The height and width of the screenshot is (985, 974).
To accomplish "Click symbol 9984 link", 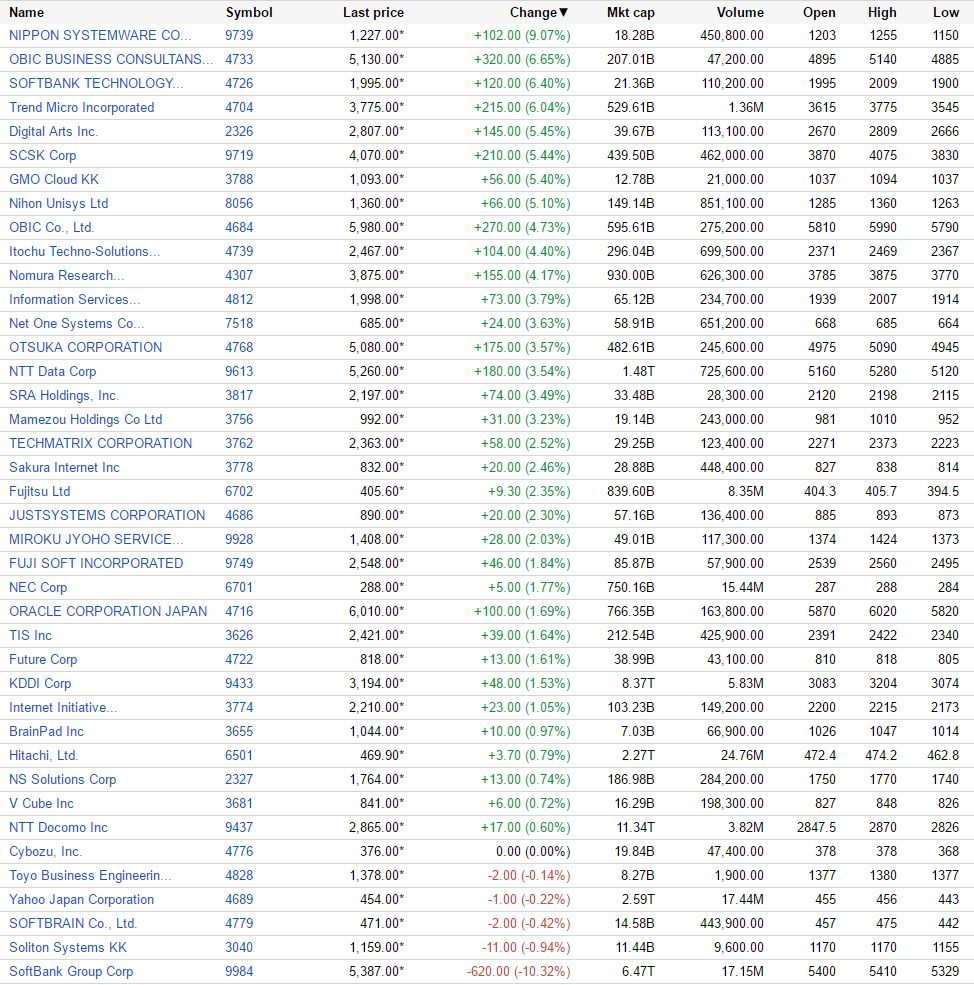I will coord(239,971).
